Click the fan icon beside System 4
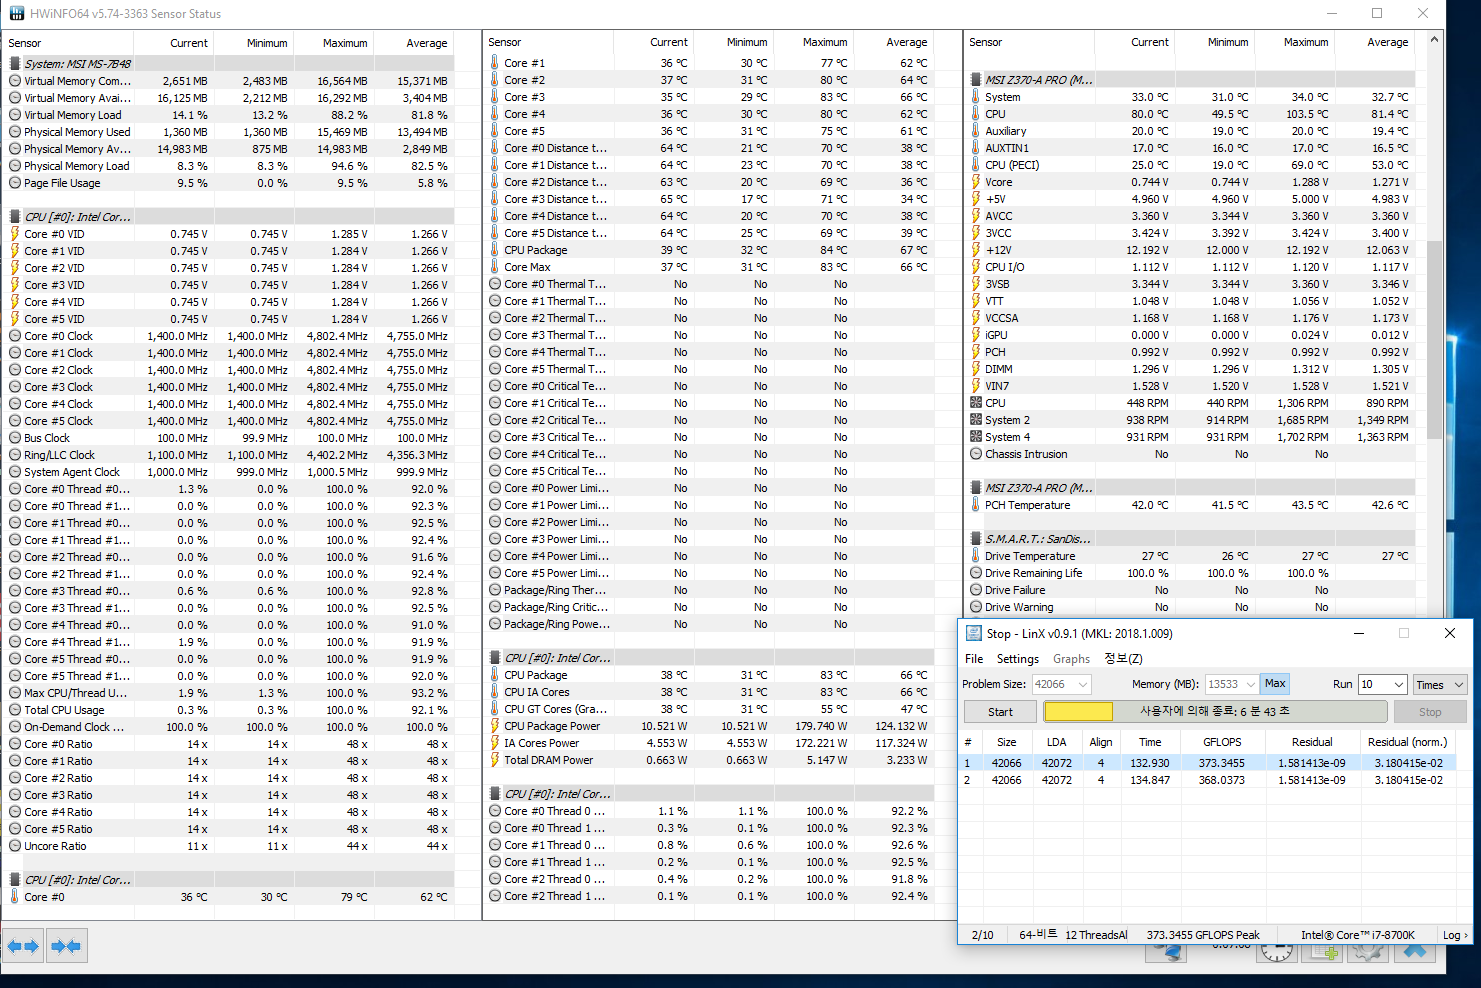This screenshot has height=988, width=1481. click(x=976, y=437)
